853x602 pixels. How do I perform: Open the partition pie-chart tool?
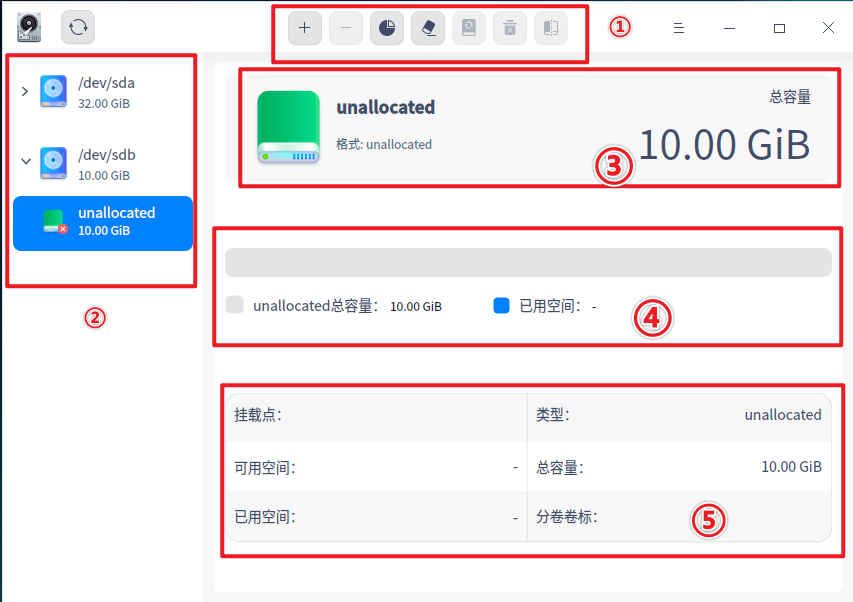pos(387,29)
